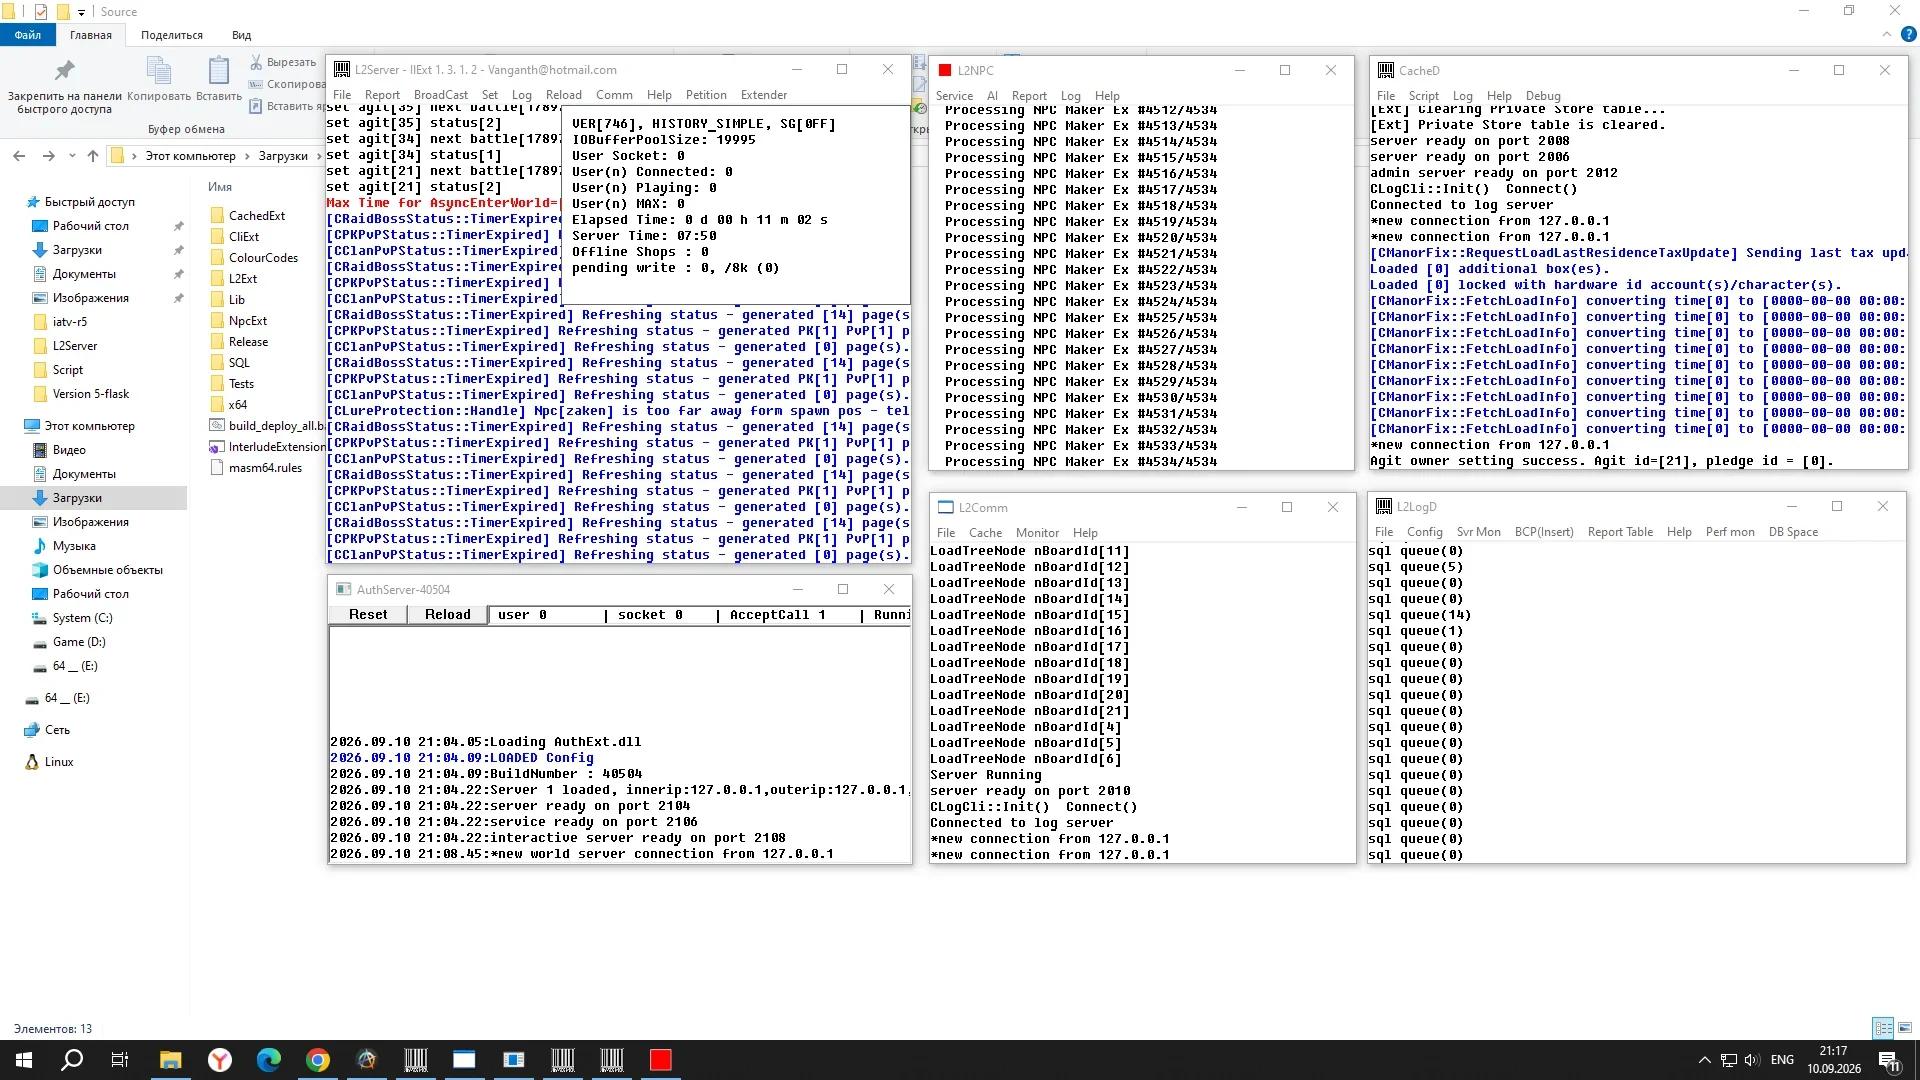The image size is (1920, 1080).
Task: Open DB Space menu in L2LogD
Action: coord(1793,532)
